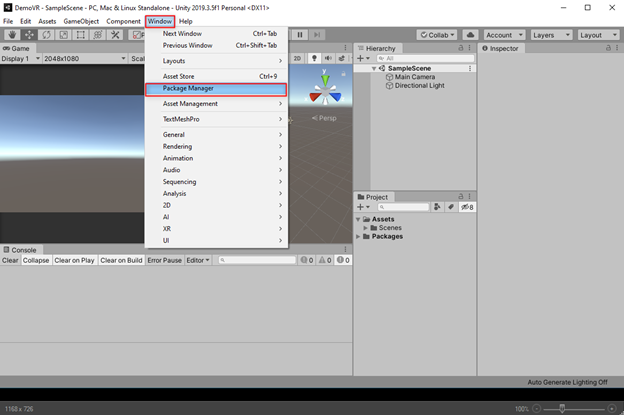
Task: Toggle Console warning messages counter
Action: [325, 260]
